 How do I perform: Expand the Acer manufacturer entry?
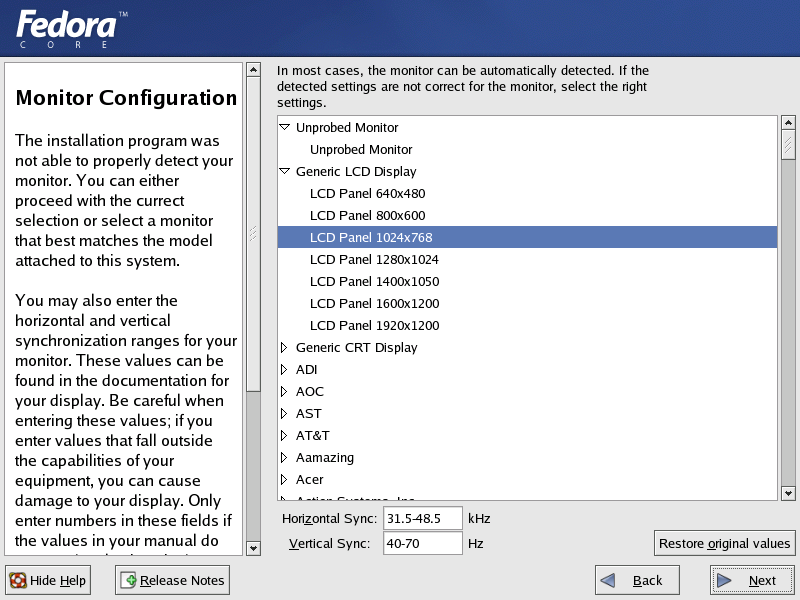[284, 479]
